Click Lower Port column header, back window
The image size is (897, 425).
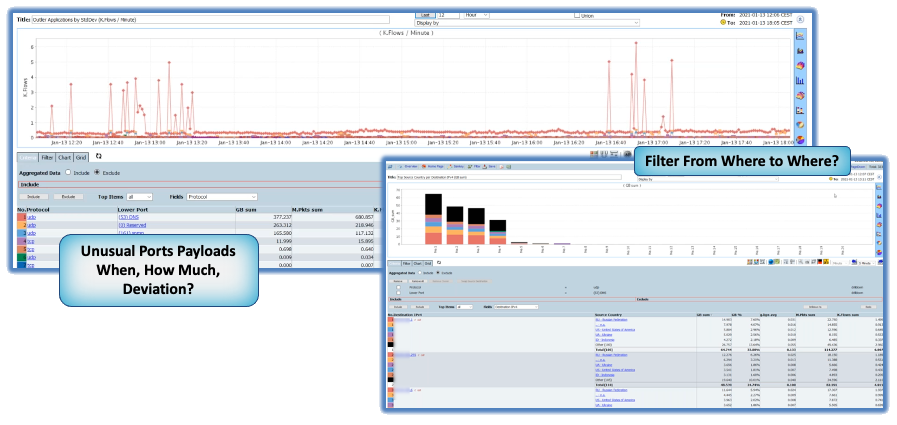133,210
